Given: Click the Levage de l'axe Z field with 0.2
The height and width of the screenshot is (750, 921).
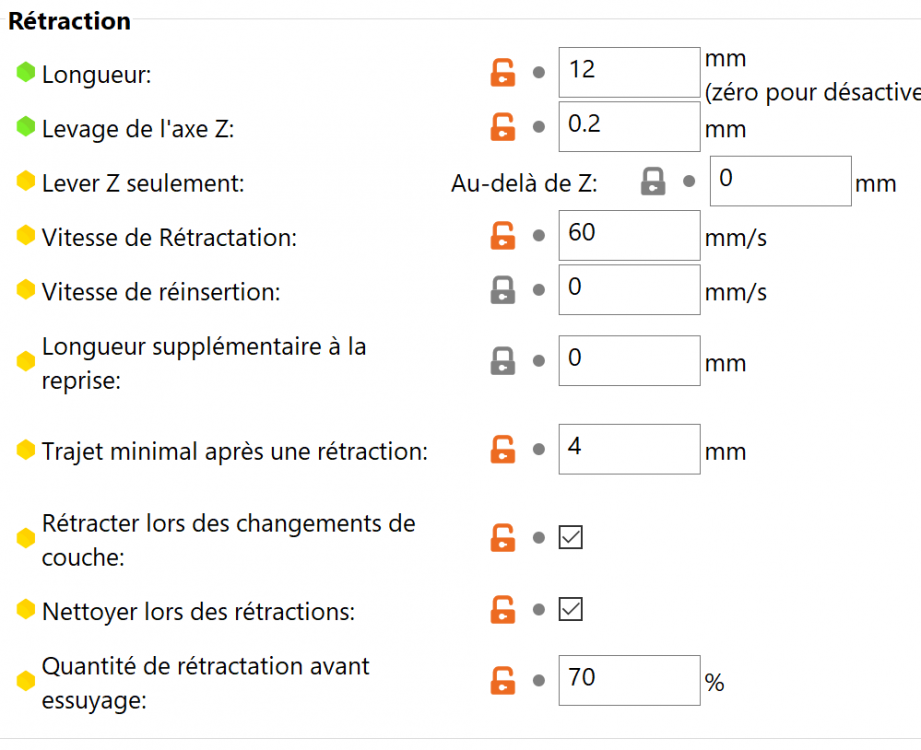Looking at the screenshot, I should click(x=628, y=127).
